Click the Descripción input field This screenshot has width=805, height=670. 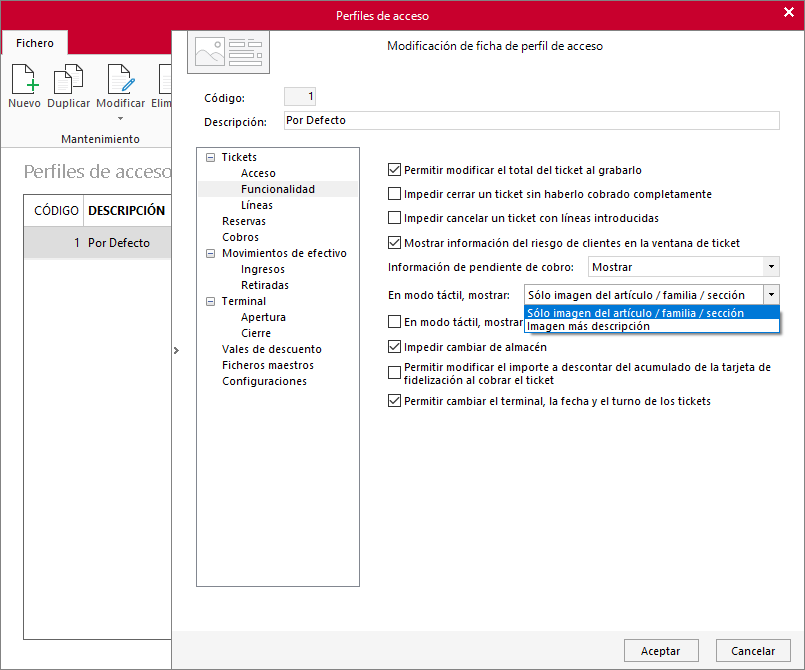[532, 121]
